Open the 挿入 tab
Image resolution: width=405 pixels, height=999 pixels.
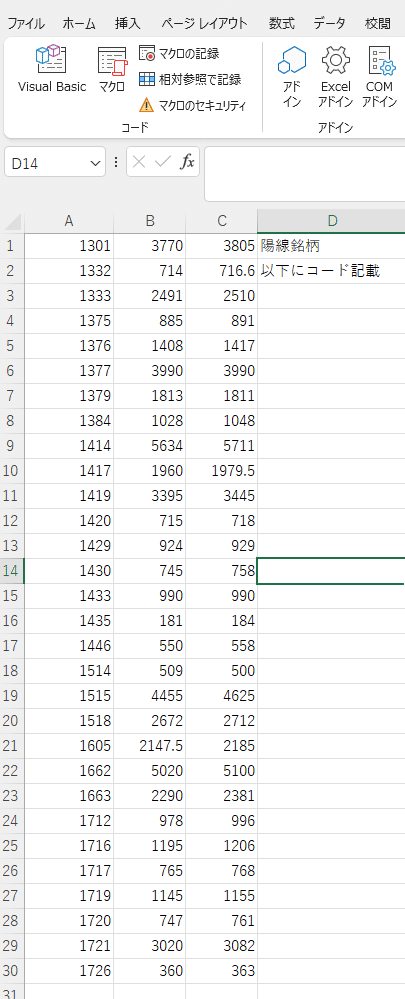(x=127, y=24)
